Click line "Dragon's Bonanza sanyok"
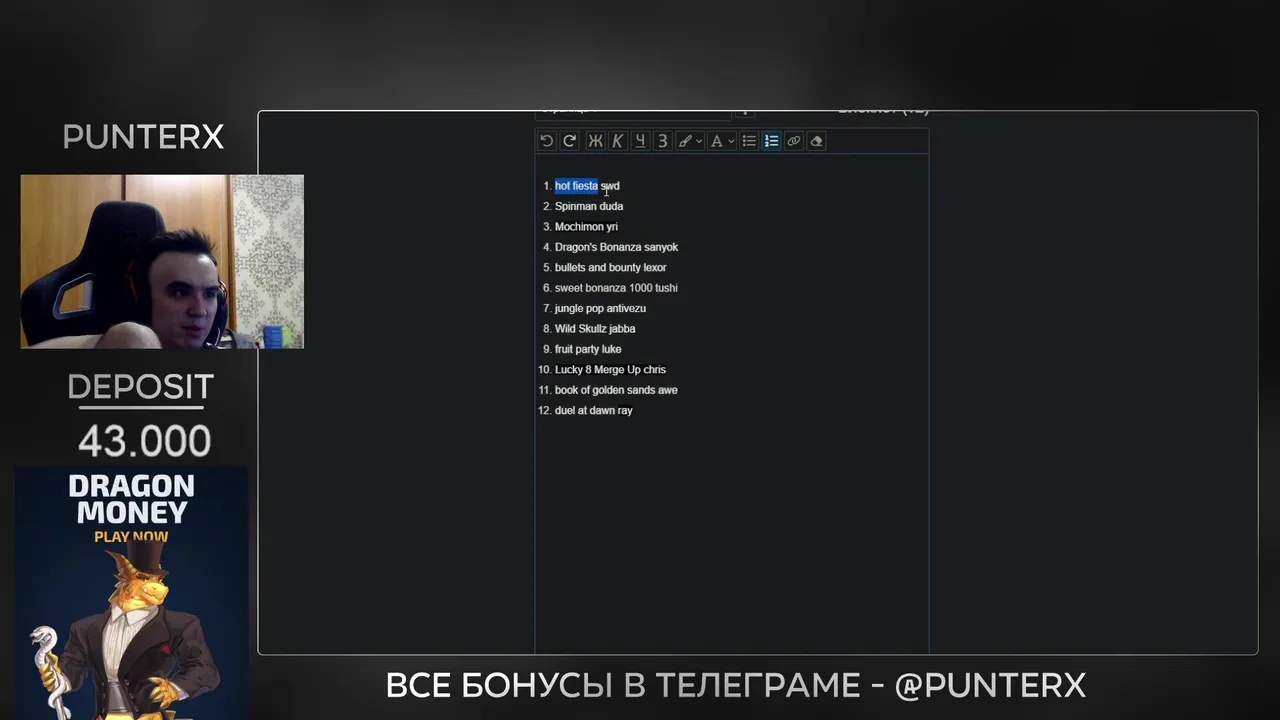Viewport: 1280px width, 720px height. pos(616,247)
